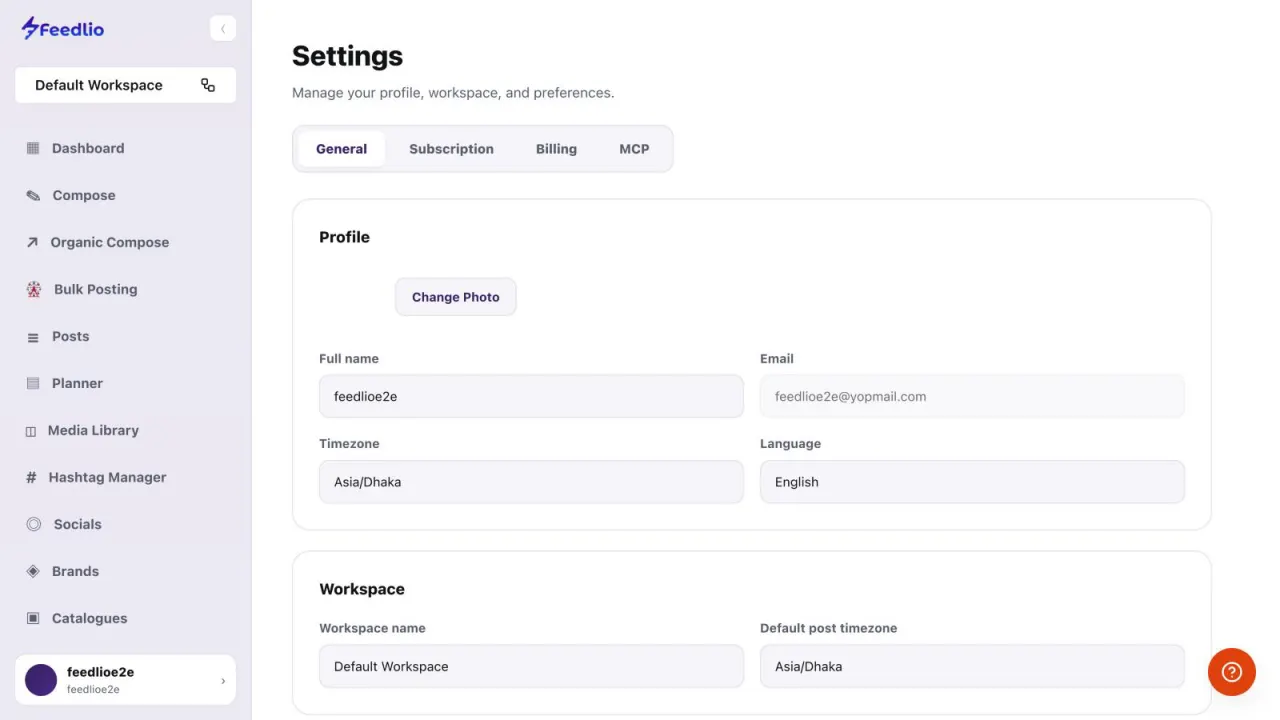Screen dimensions: 1280x720
Task: Open the Default Workspace selector
Action: point(125,85)
